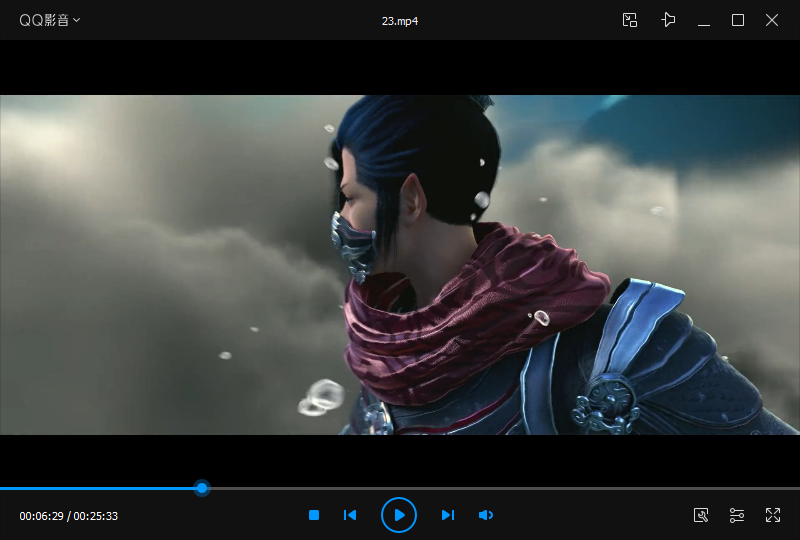The height and width of the screenshot is (540, 800).
Task: Maximize the player window
Action: tap(738, 20)
